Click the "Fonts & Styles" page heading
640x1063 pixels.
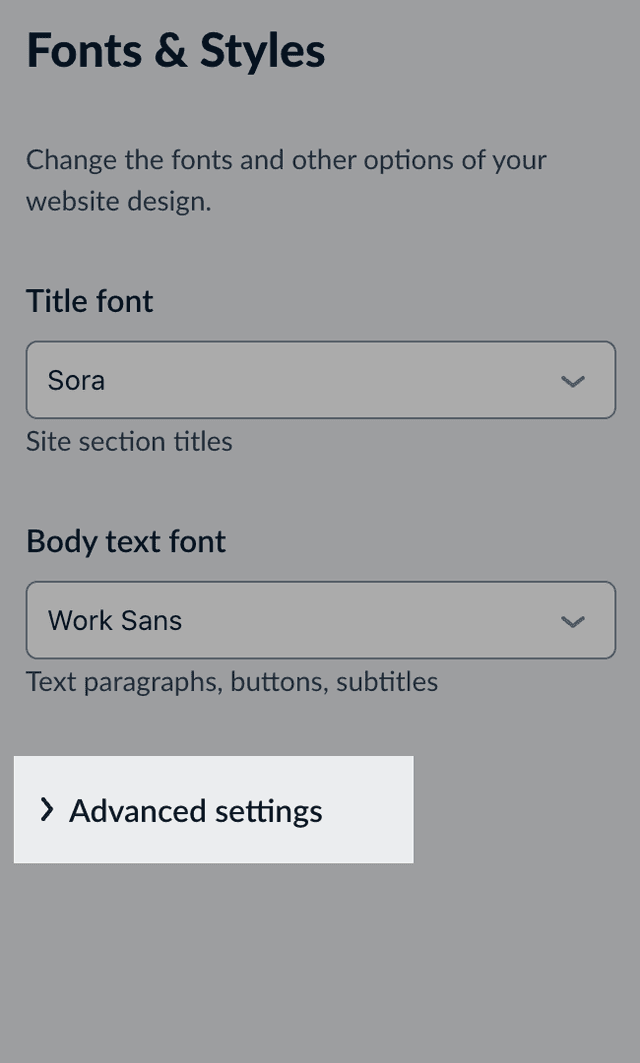point(176,50)
